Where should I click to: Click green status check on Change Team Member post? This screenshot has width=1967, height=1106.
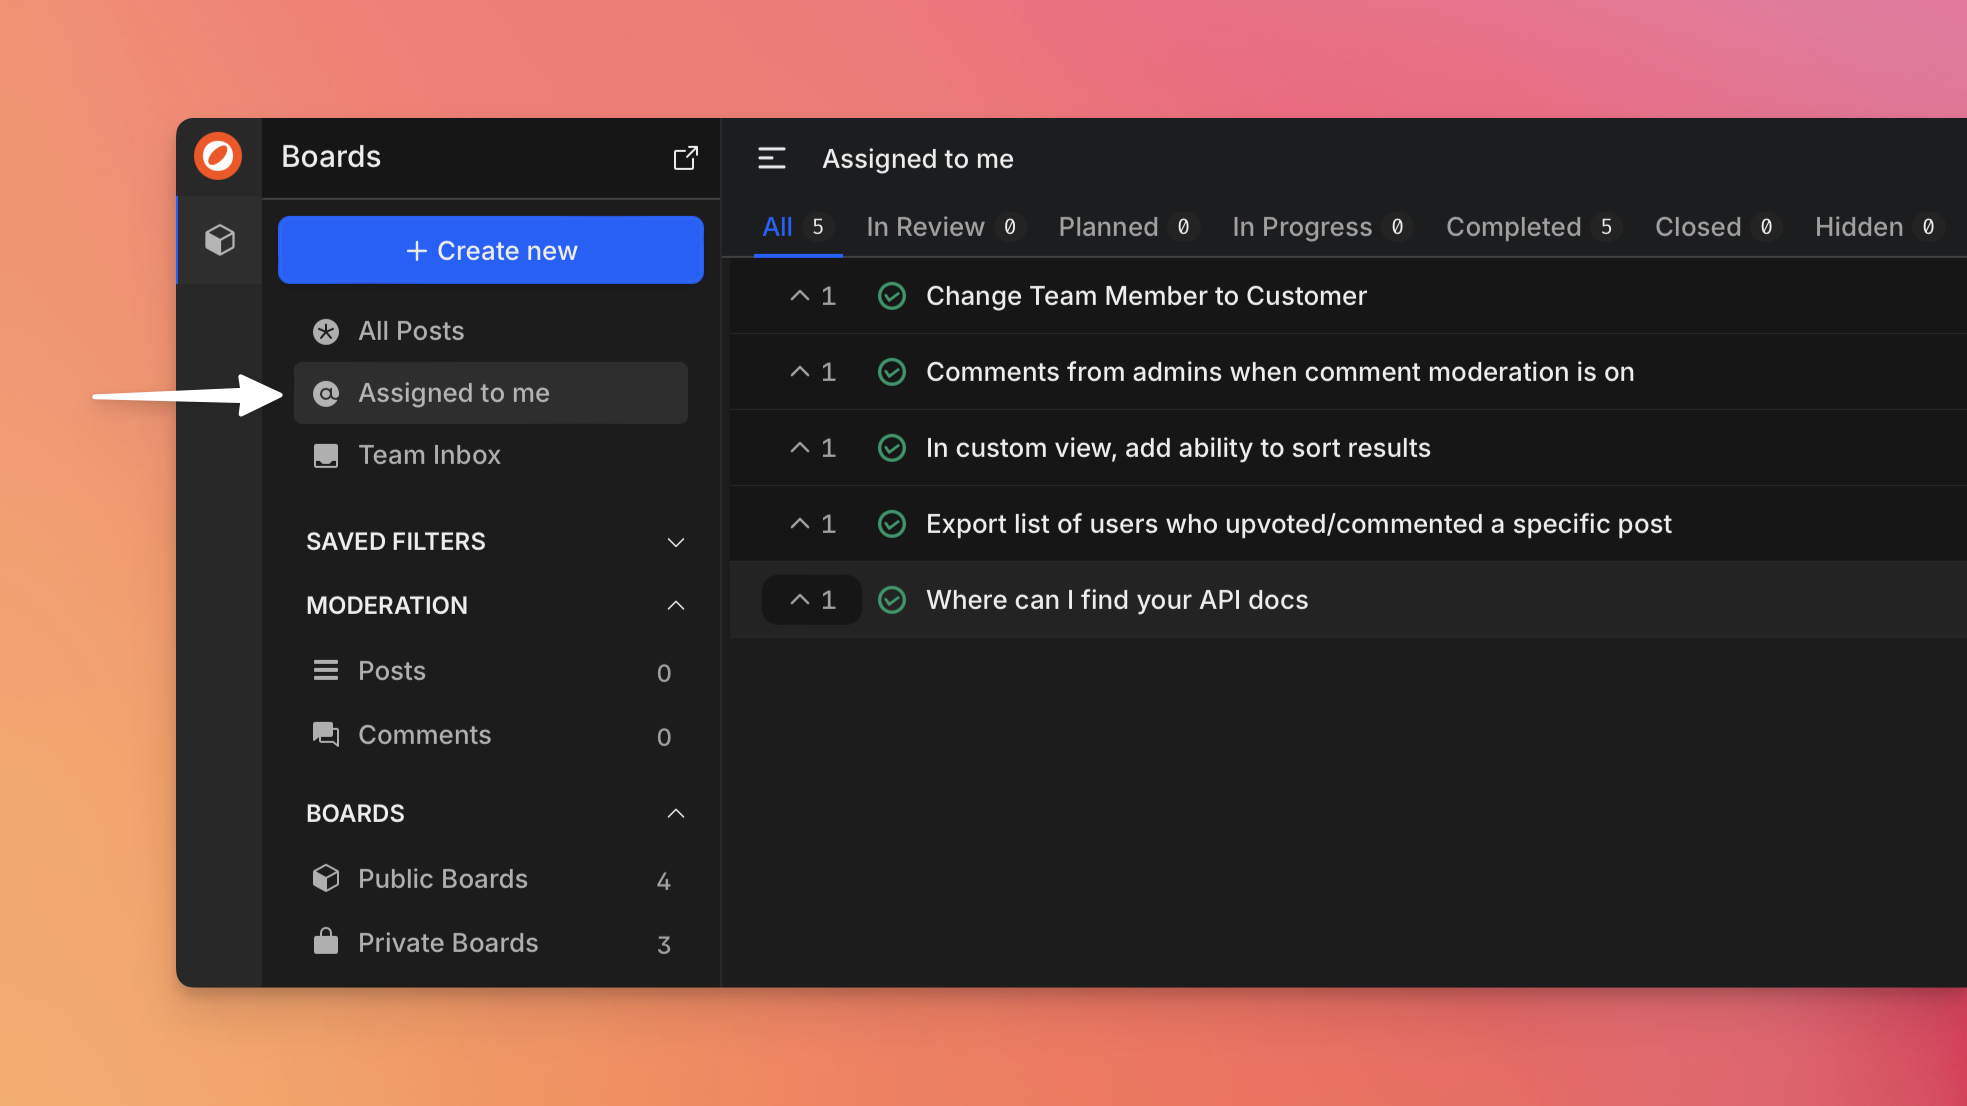click(x=891, y=296)
